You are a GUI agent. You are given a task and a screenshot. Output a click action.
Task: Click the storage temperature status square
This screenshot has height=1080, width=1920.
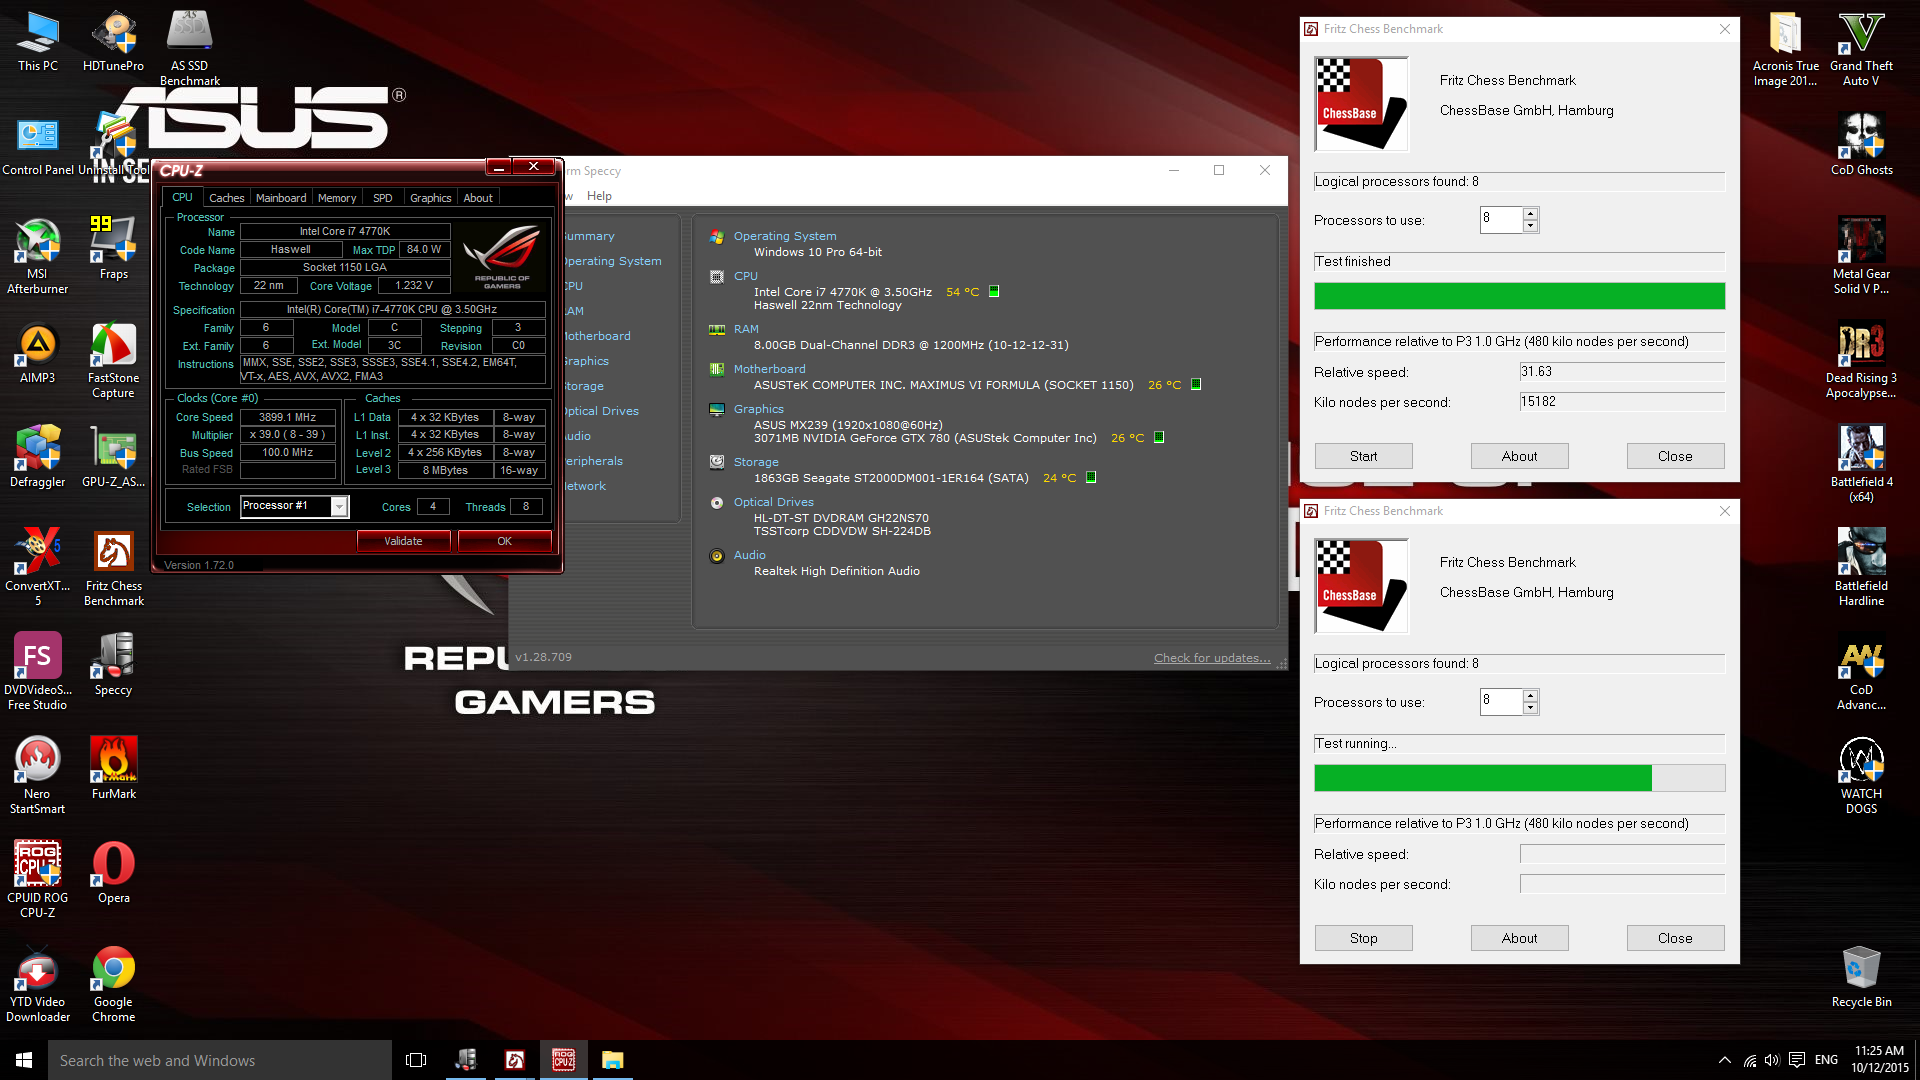(1091, 477)
